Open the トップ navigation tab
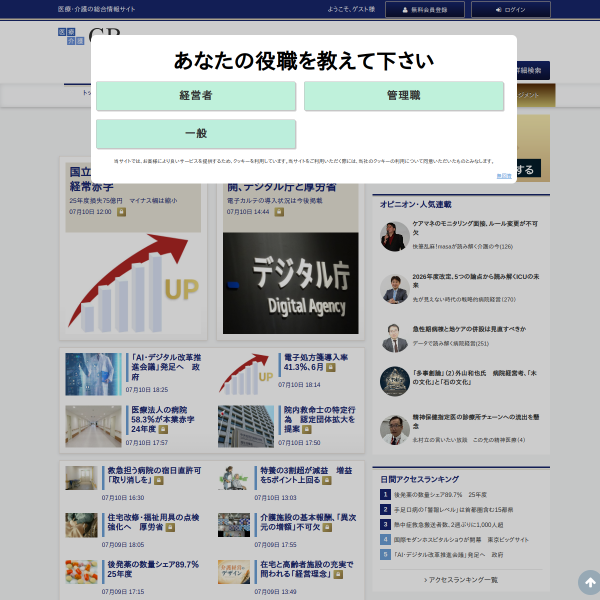Viewport: 600px width, 600px height. 86,93
